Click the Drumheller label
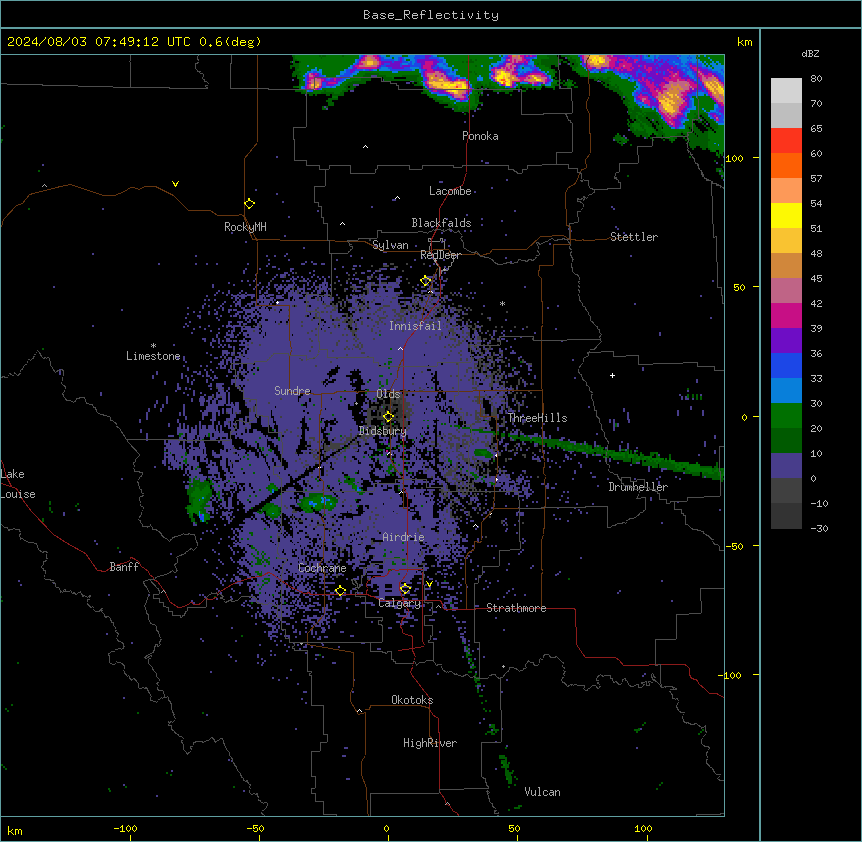Viewport: 862px width, 842px height. pos(638,487)
